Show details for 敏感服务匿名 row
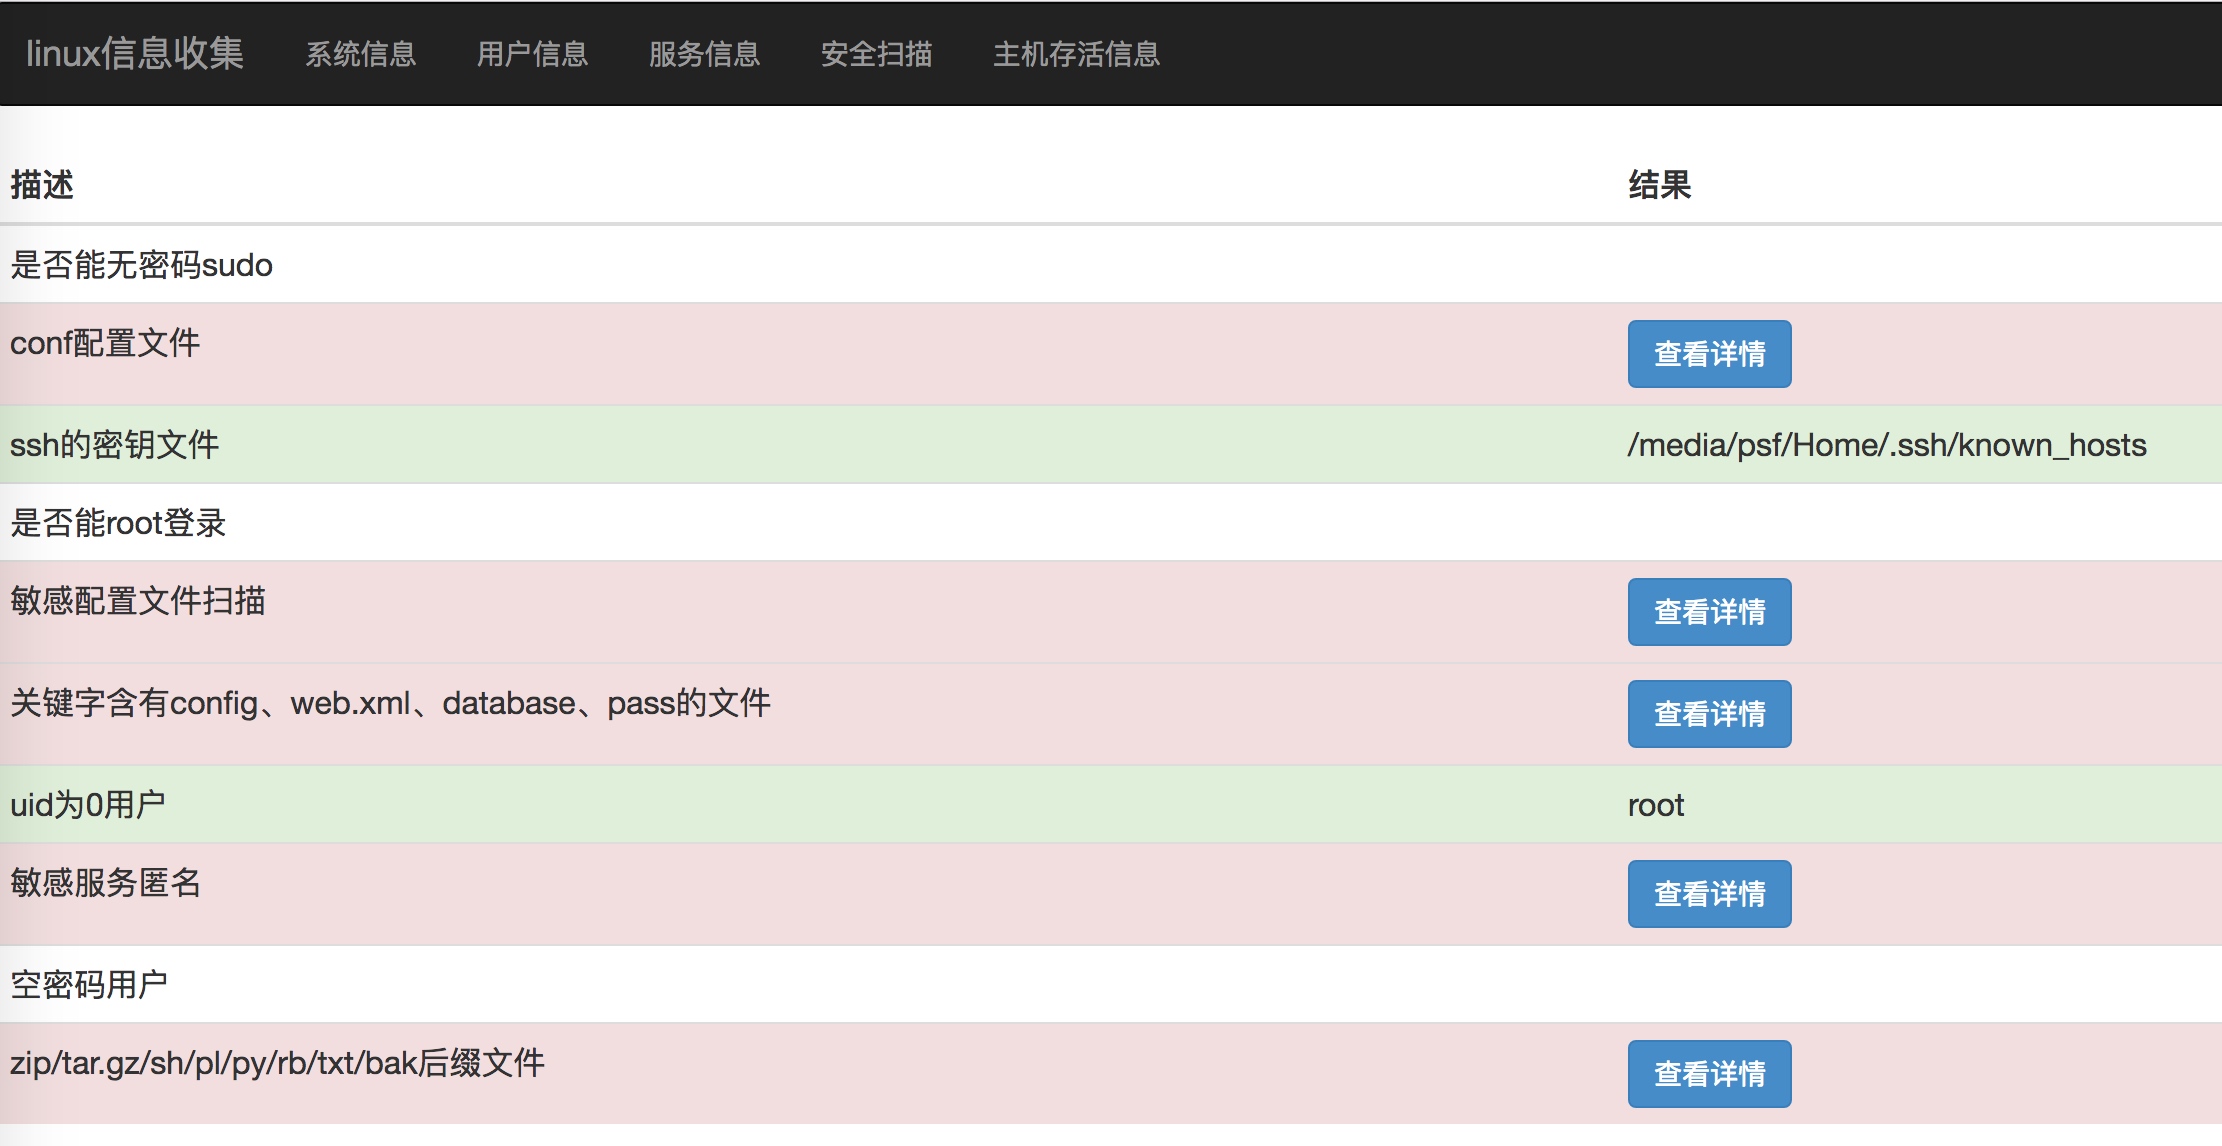 [1708, 894]
